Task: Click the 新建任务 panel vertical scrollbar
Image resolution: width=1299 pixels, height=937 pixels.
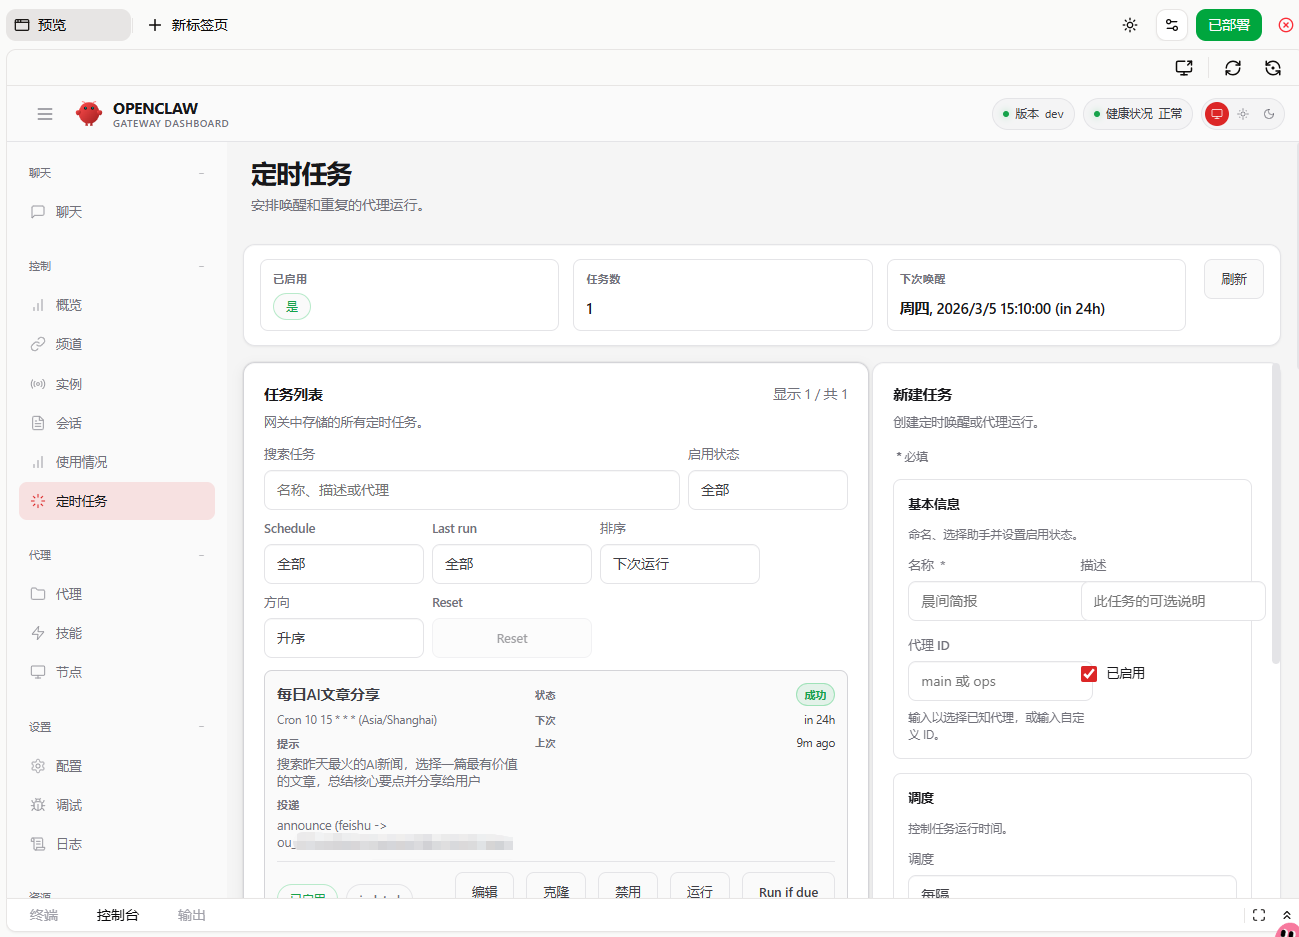Action: coord(1275,515)
